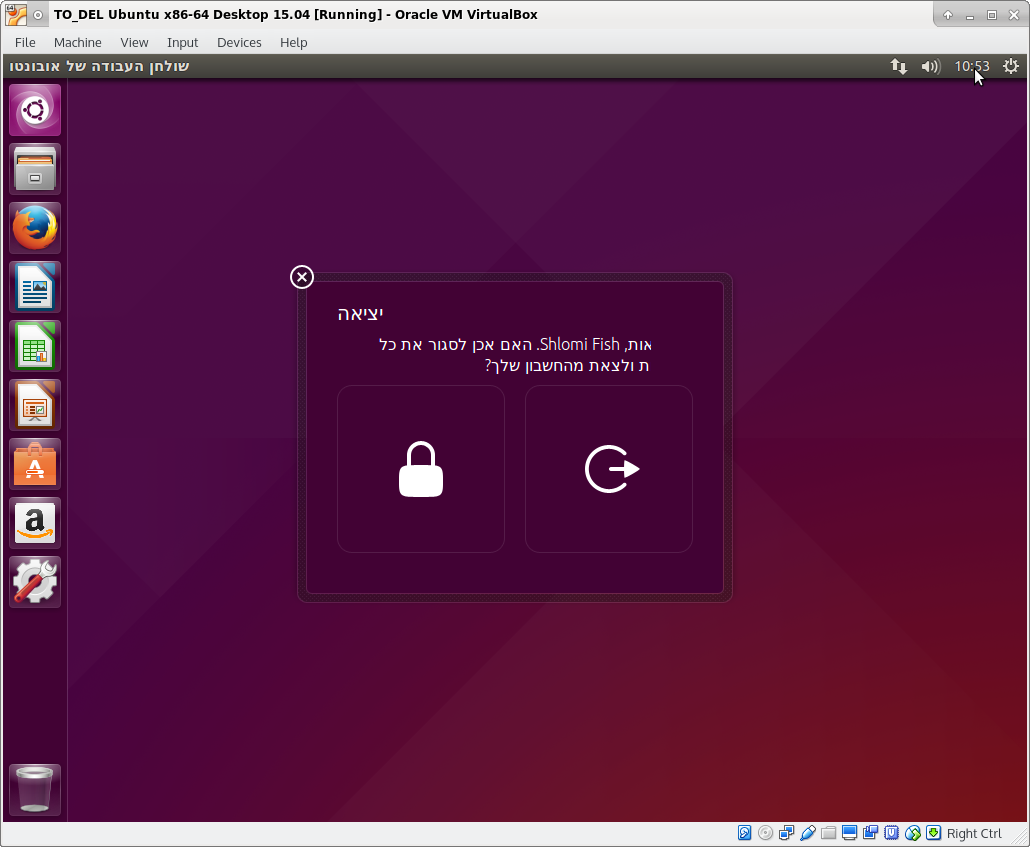Open Ubuntu Software Center
The height and width of the screenshot is (847, 1030).
pyautogui.click(x=35, y=464)
